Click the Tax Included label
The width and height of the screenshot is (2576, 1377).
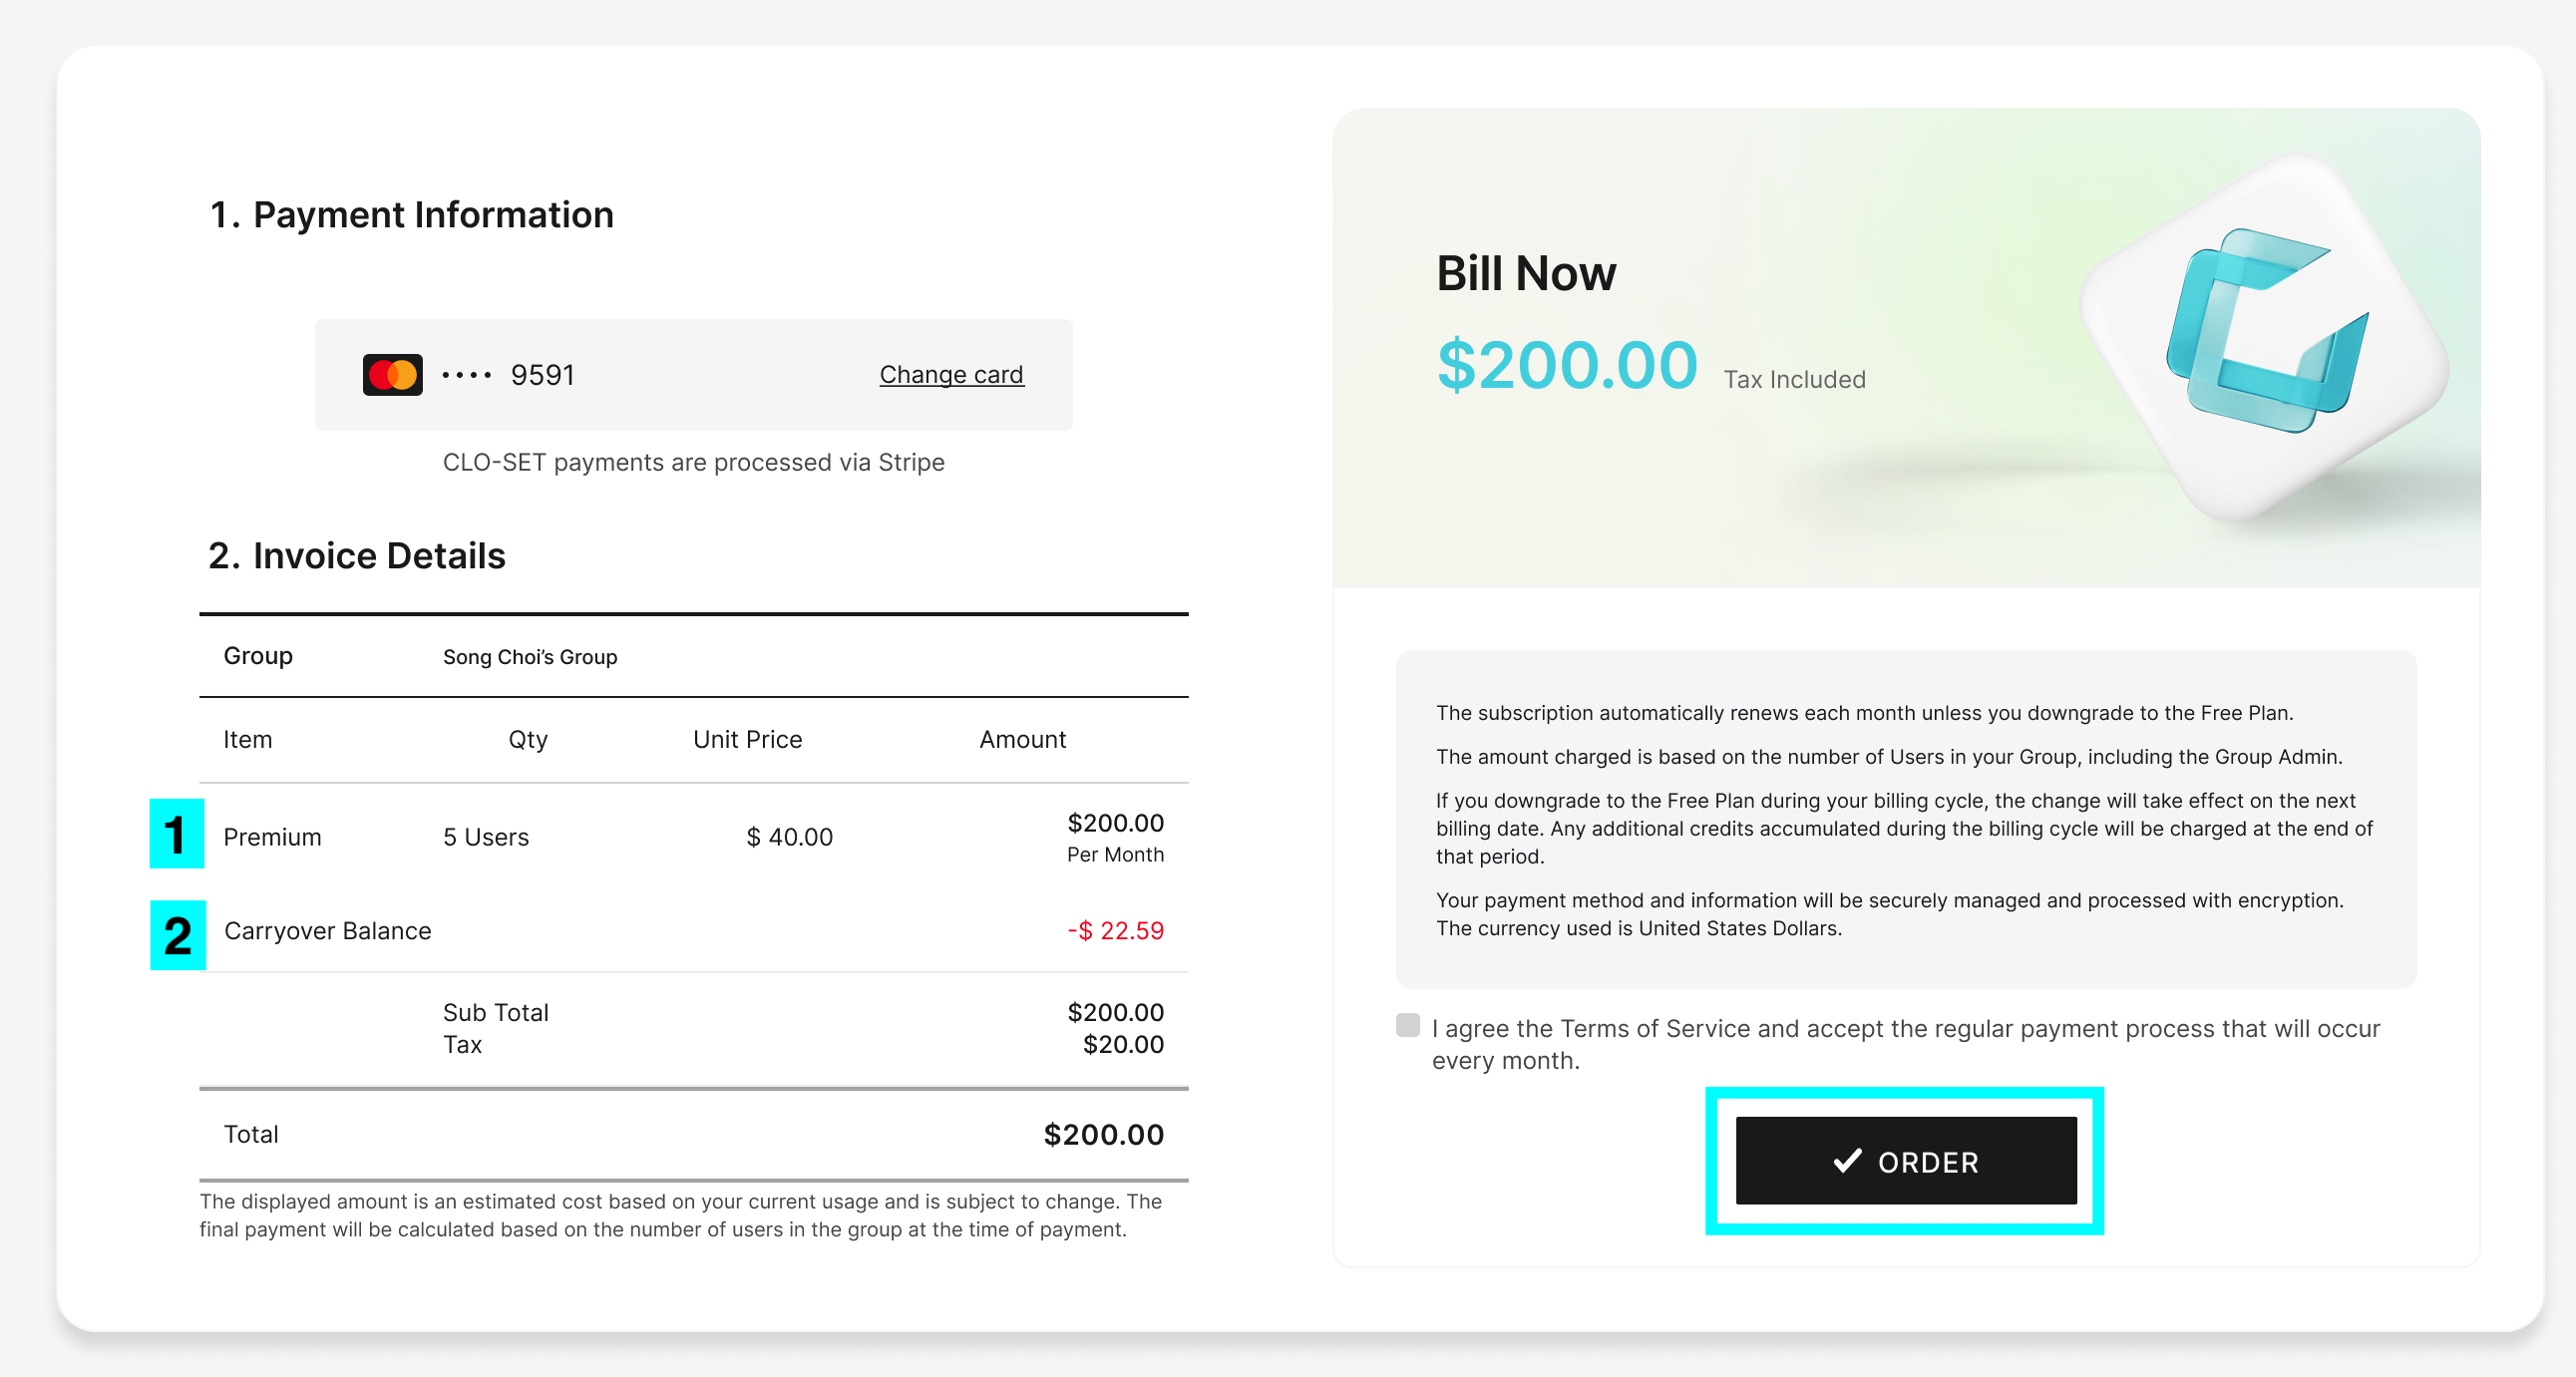1794,380
